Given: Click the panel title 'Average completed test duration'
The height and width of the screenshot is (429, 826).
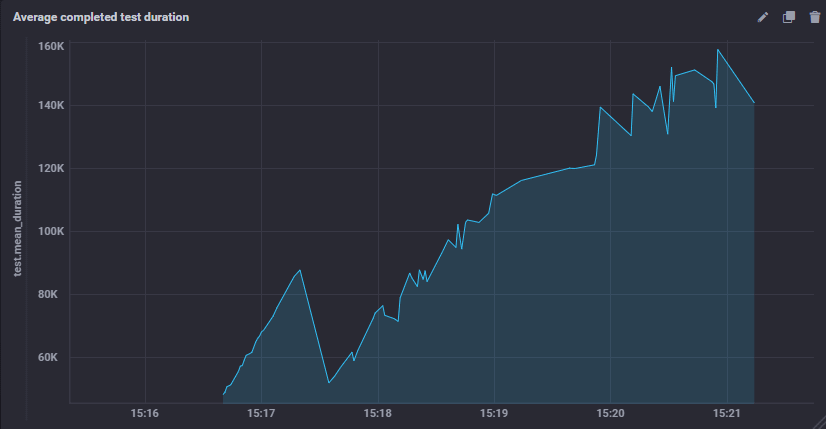Looking at the screenshot, I should [x=101, y=17].
